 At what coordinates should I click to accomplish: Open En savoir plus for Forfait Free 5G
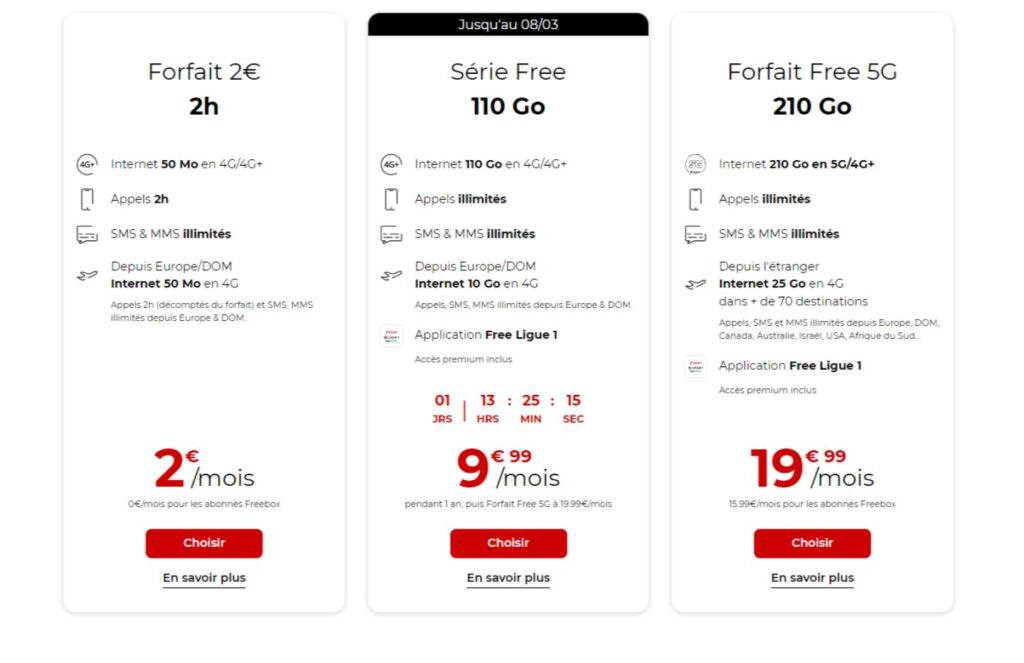812,578
